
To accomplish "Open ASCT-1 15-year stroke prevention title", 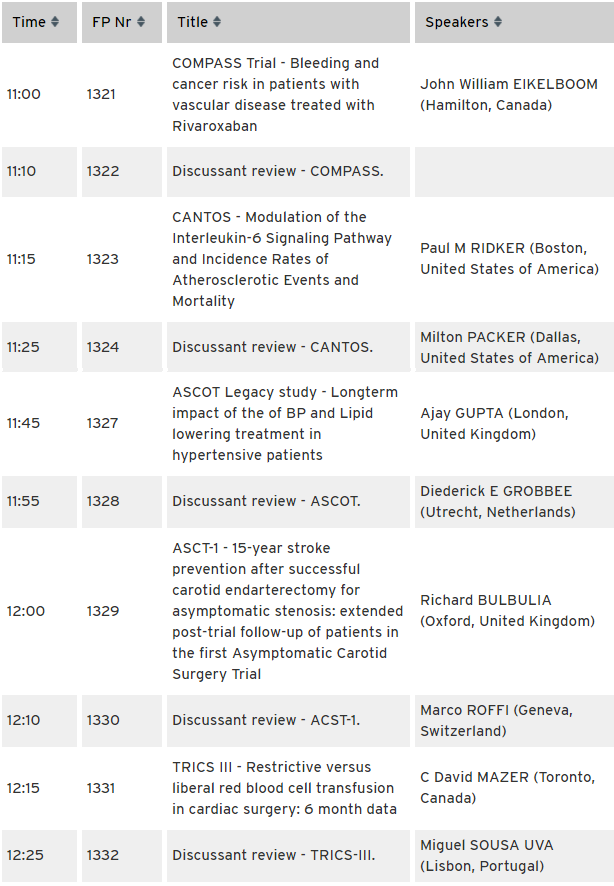I will 288,611.
